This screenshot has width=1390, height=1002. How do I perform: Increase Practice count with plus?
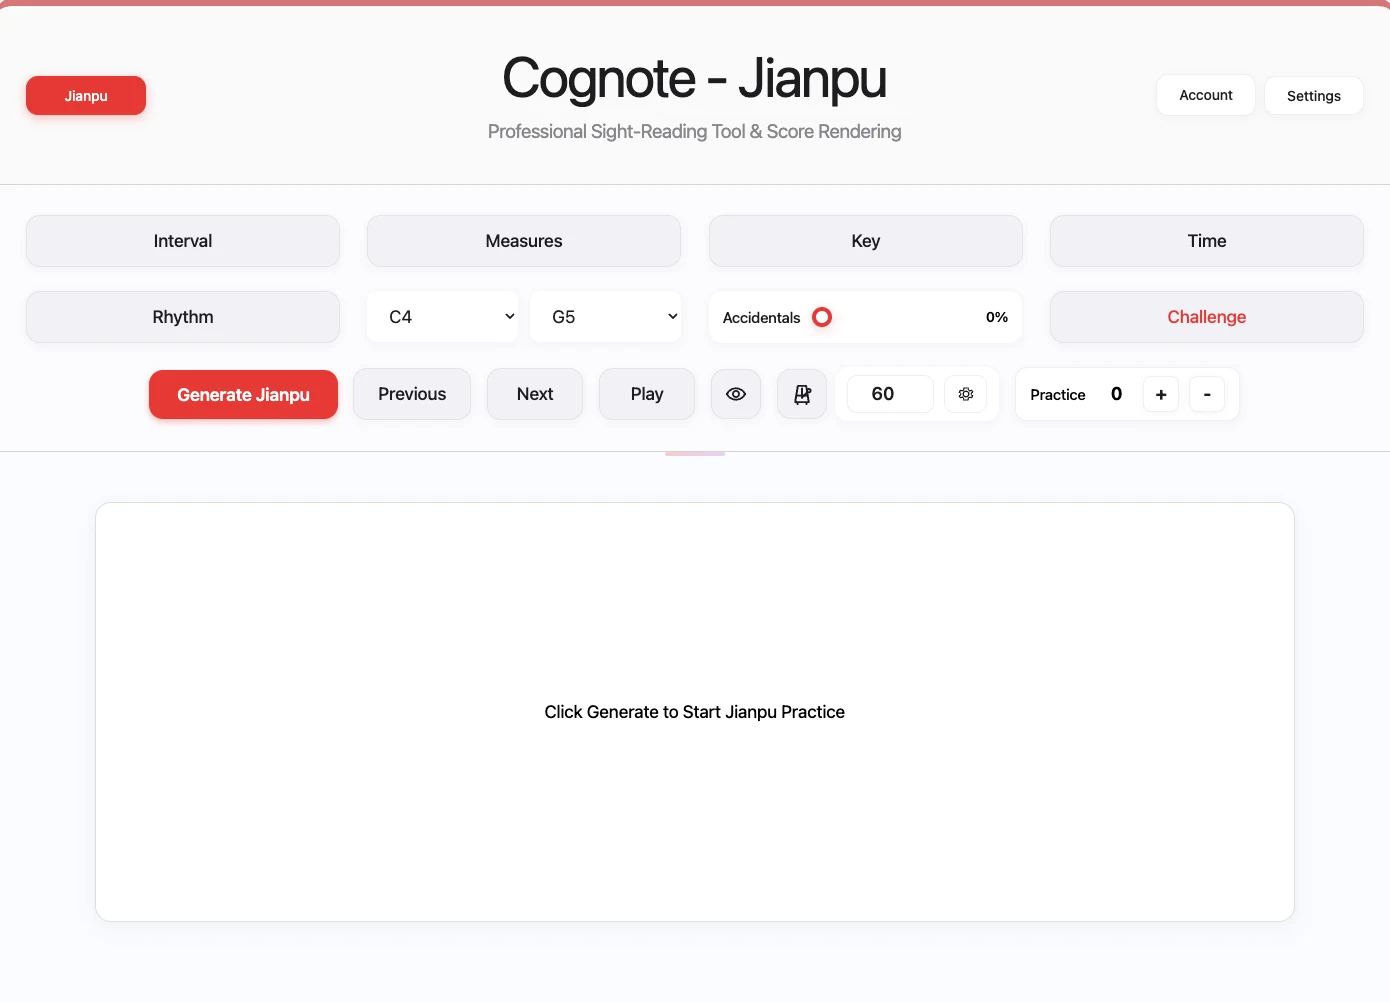click(1161, 394)
